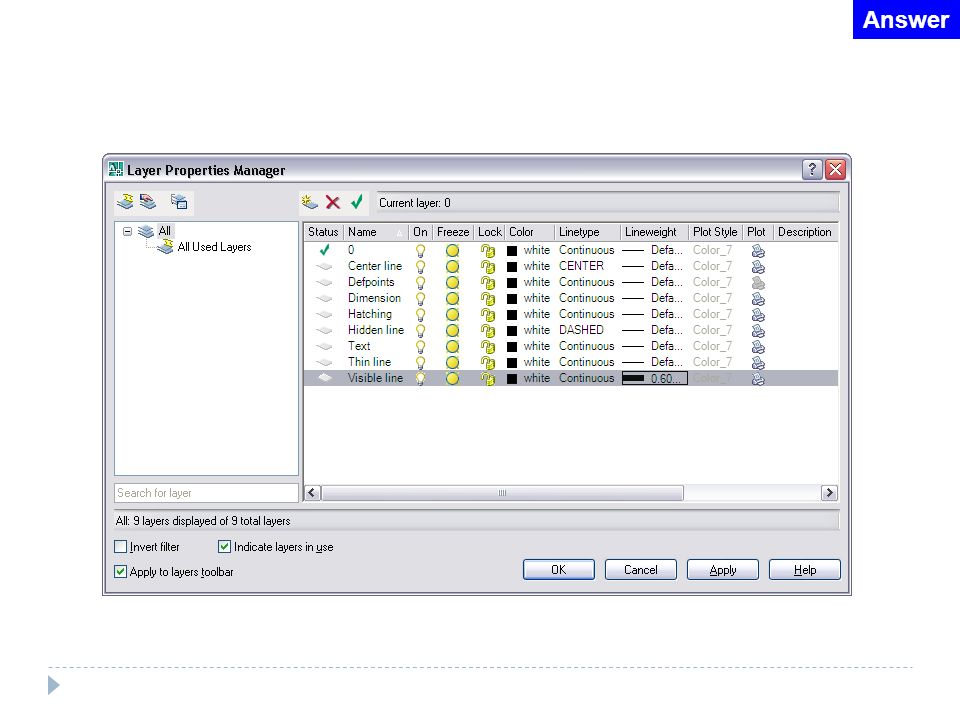Create a new layer with New Layer icon
This screenshot has height=720, width=960.
tap(309, 202)
